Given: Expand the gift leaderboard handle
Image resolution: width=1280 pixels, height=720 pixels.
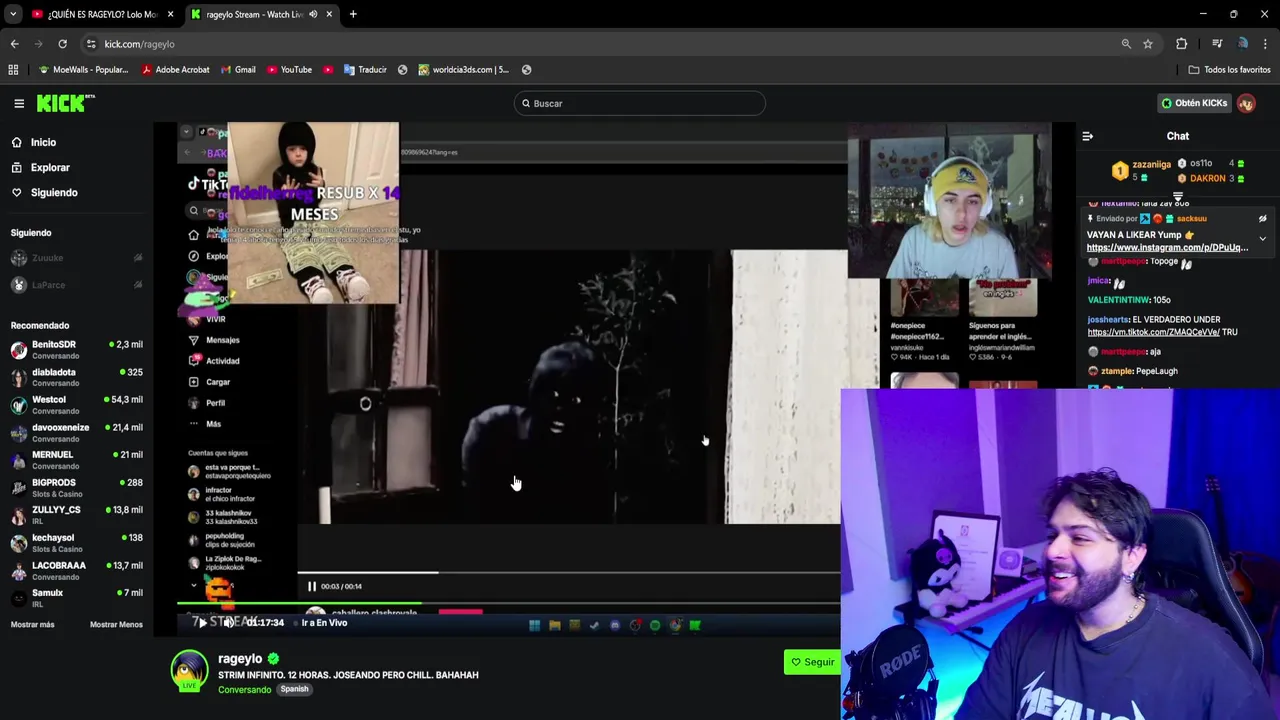Looking at the screenshot, I should [x=1178, y=196].
